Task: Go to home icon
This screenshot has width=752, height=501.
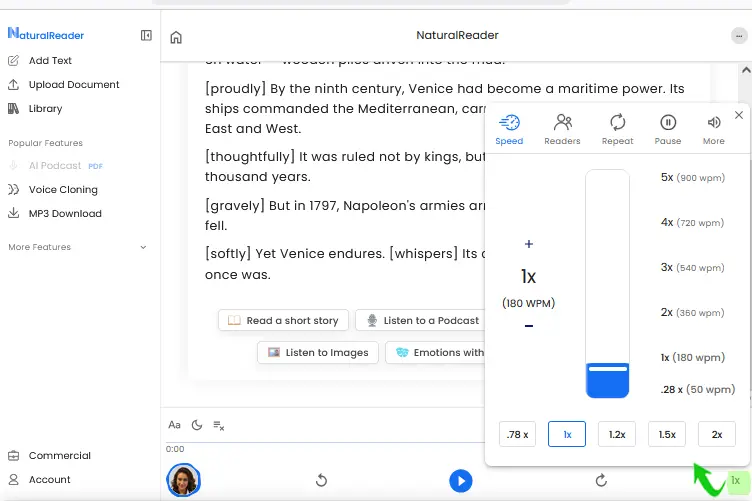Action: click(x=176, y=37)
